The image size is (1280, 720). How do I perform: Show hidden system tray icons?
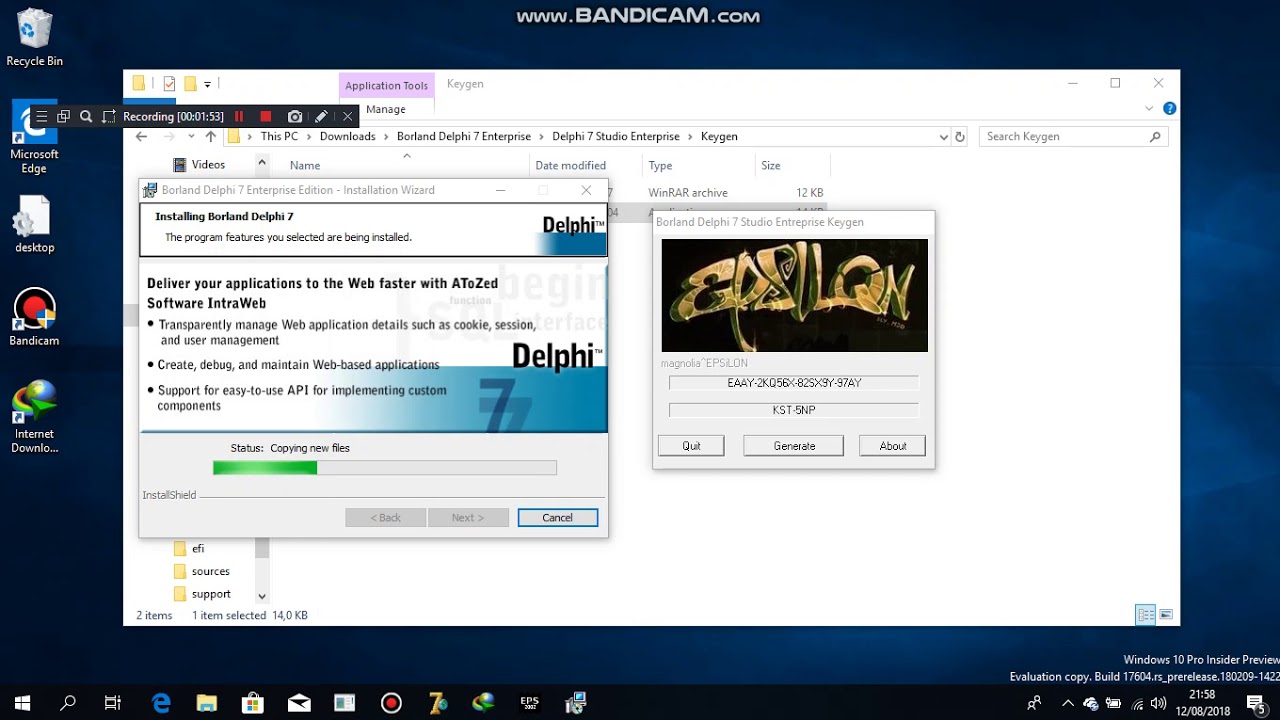[x=1067, y=703]
